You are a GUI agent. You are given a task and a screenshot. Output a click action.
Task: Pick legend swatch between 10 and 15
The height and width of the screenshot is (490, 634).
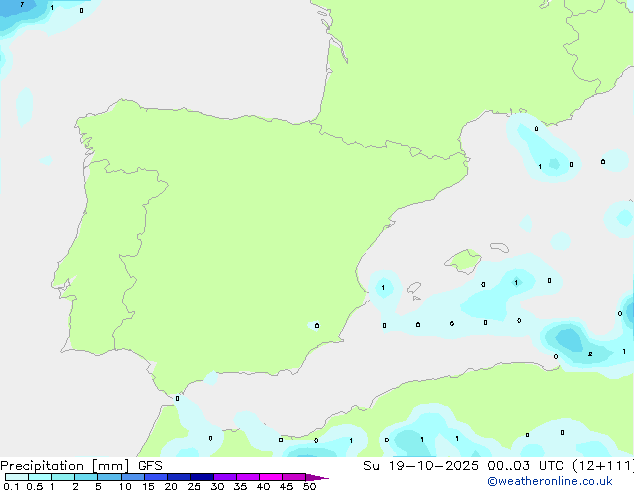coord(133,478)
